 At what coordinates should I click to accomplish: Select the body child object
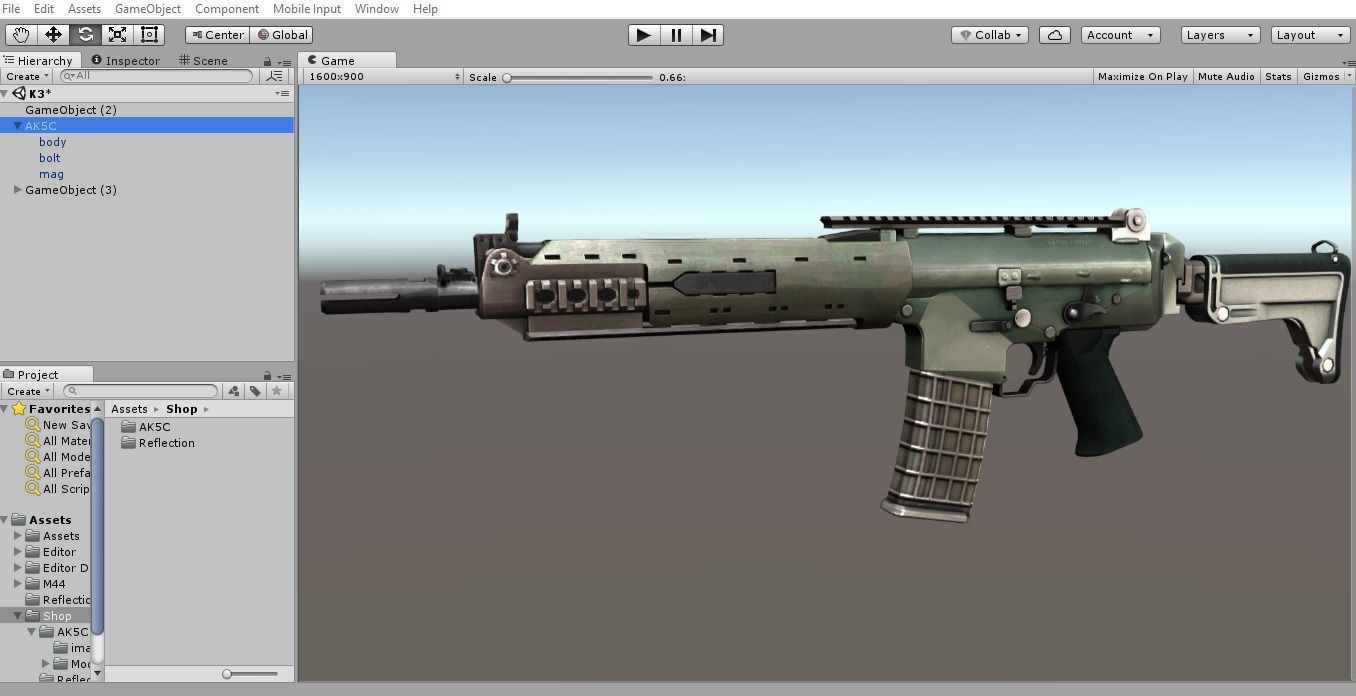(x=53, y=142)
